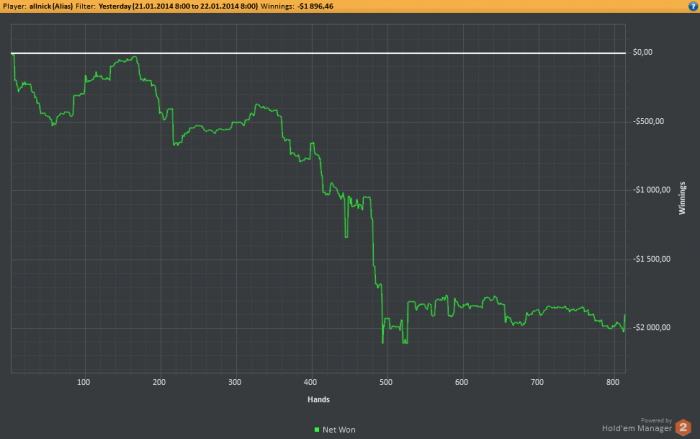
Task: Click the Yesterday date range filter text
Action: [178, 6]
